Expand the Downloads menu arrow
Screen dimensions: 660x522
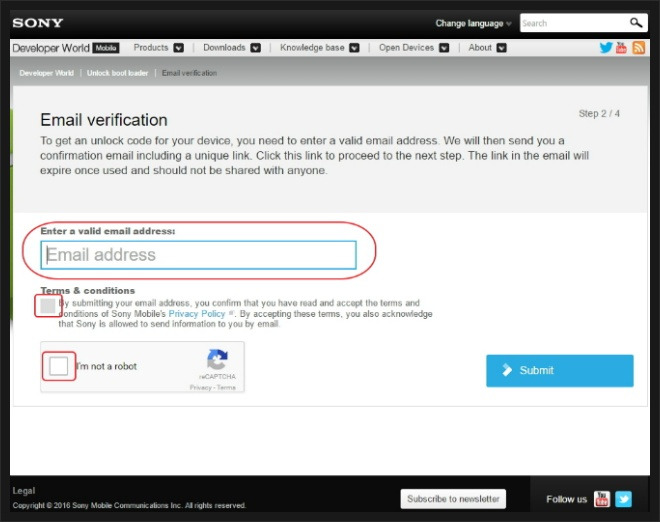(255, 48)
